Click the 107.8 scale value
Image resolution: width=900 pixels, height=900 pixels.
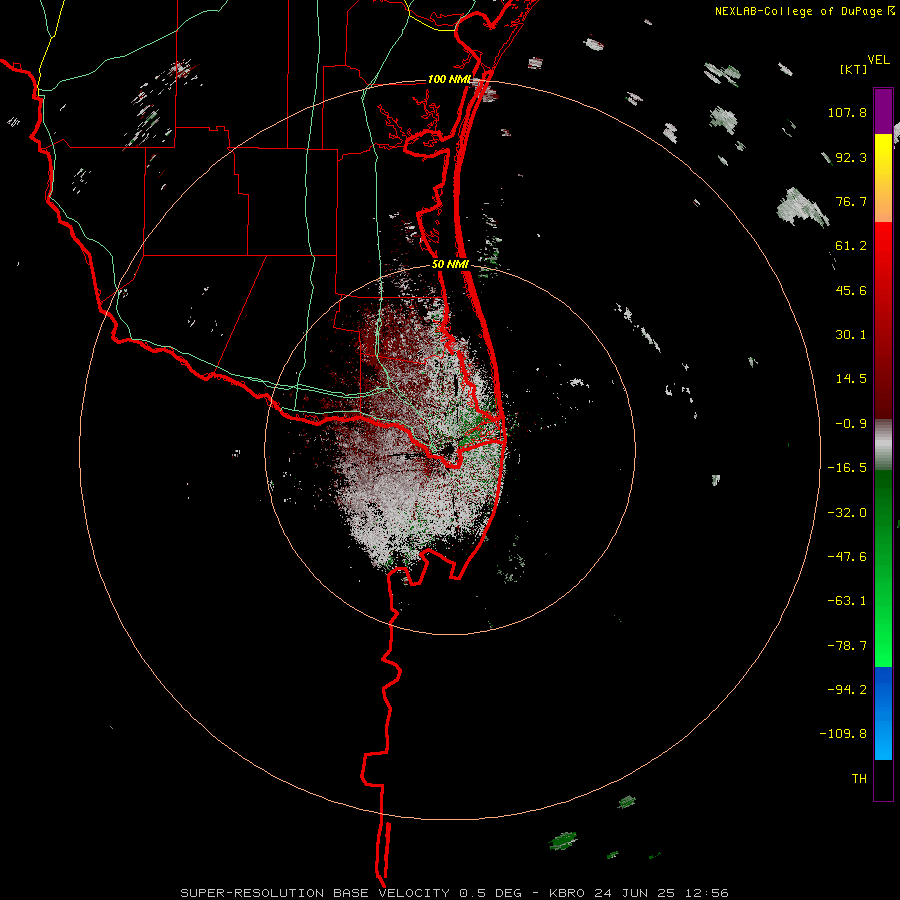point(847,112)
